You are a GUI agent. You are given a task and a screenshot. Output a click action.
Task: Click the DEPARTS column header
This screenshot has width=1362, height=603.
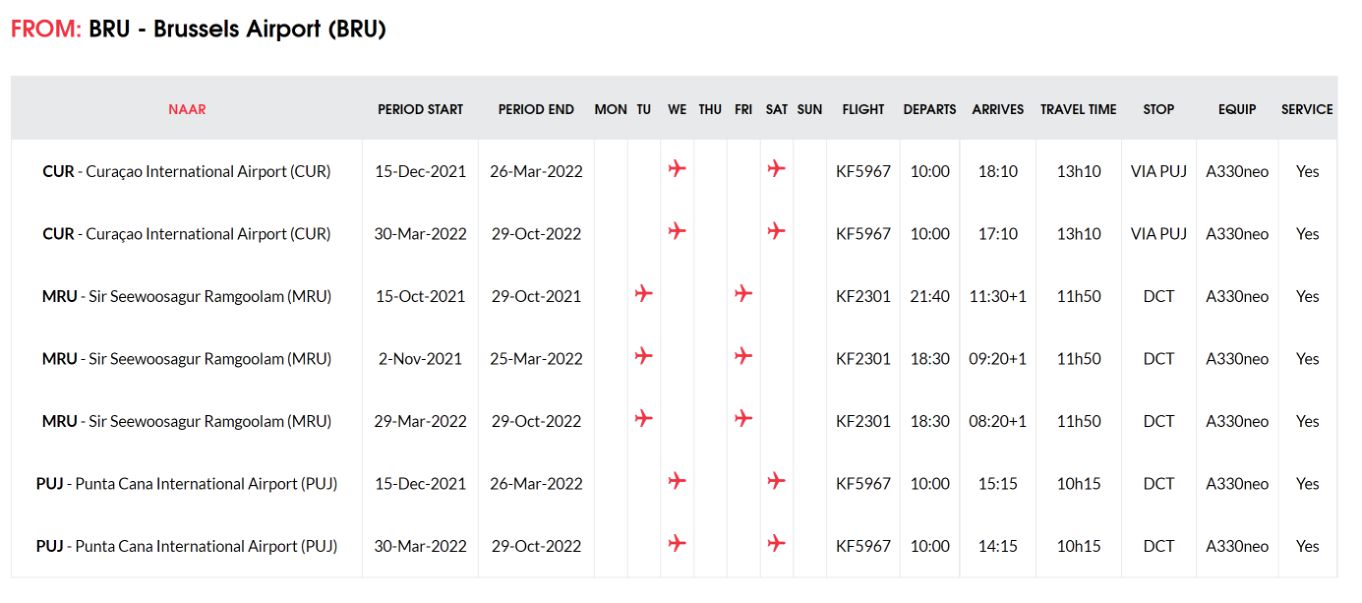[929, 109]
